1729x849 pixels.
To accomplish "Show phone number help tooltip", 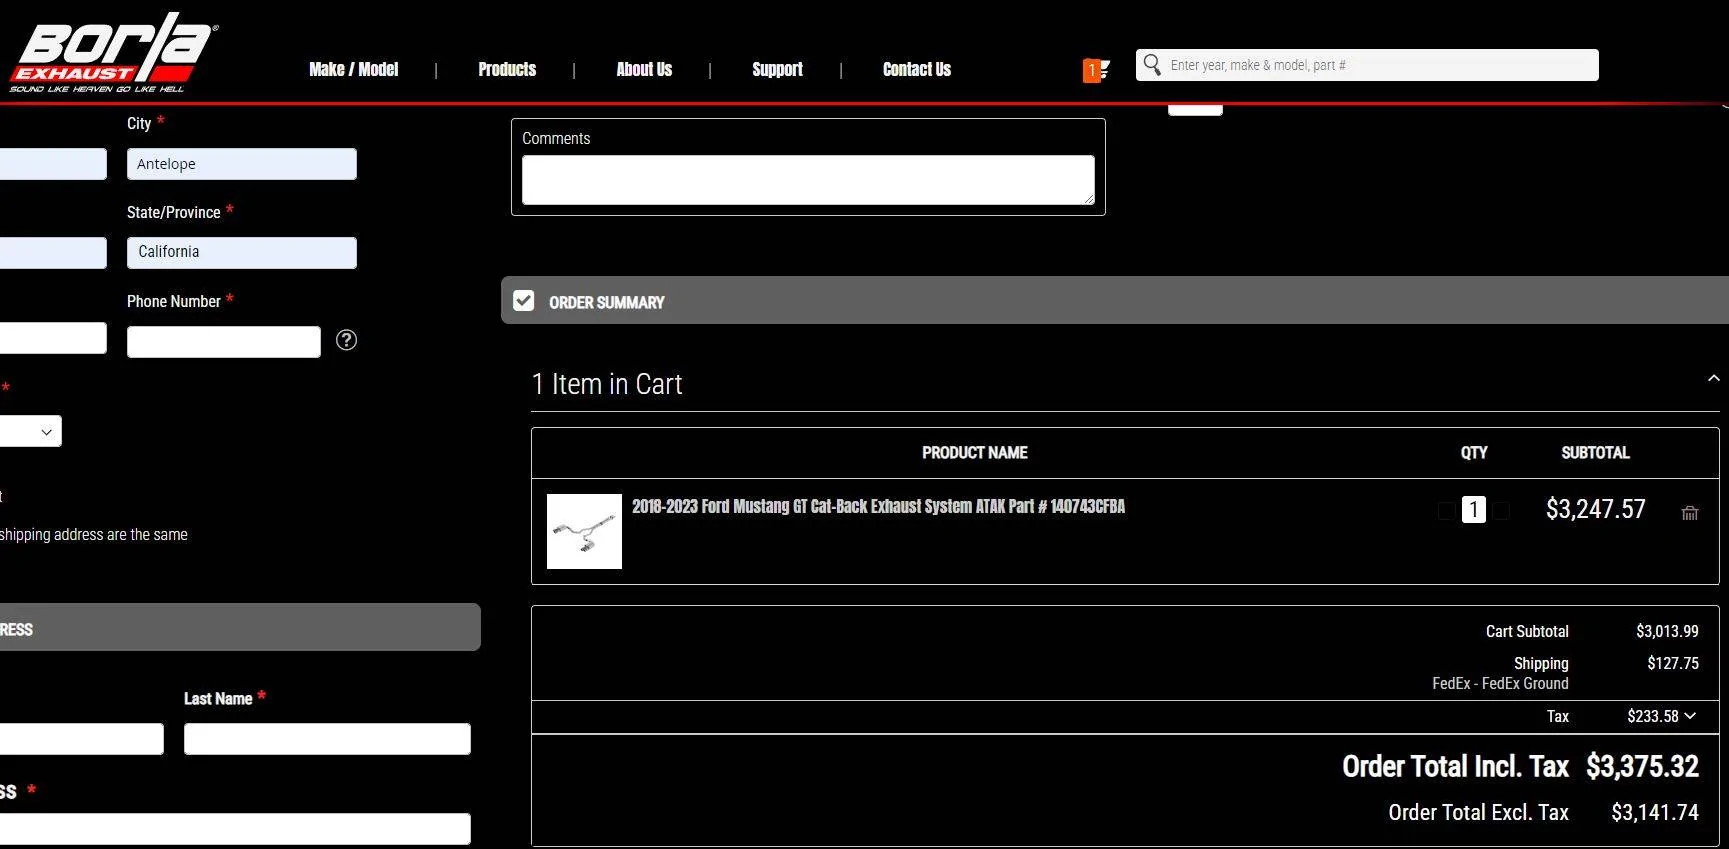I will 346,340.
